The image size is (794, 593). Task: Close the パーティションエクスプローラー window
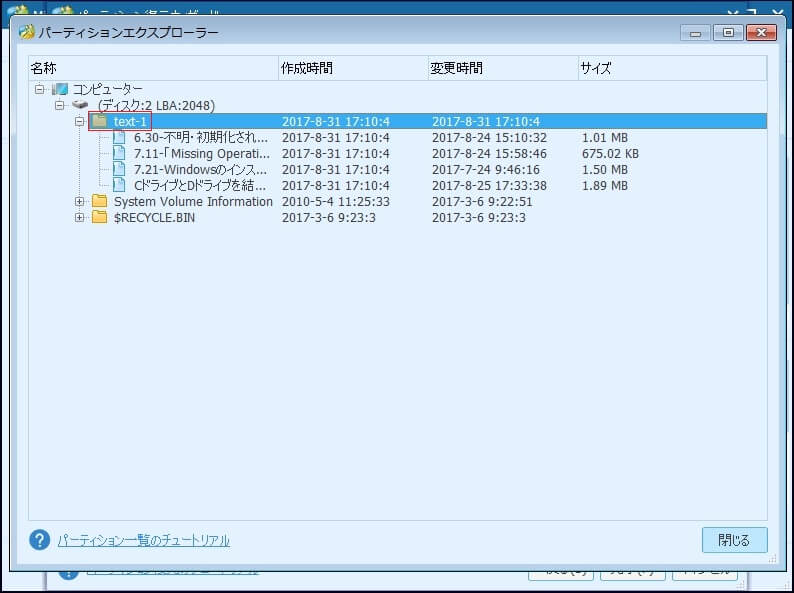[761, 33]
